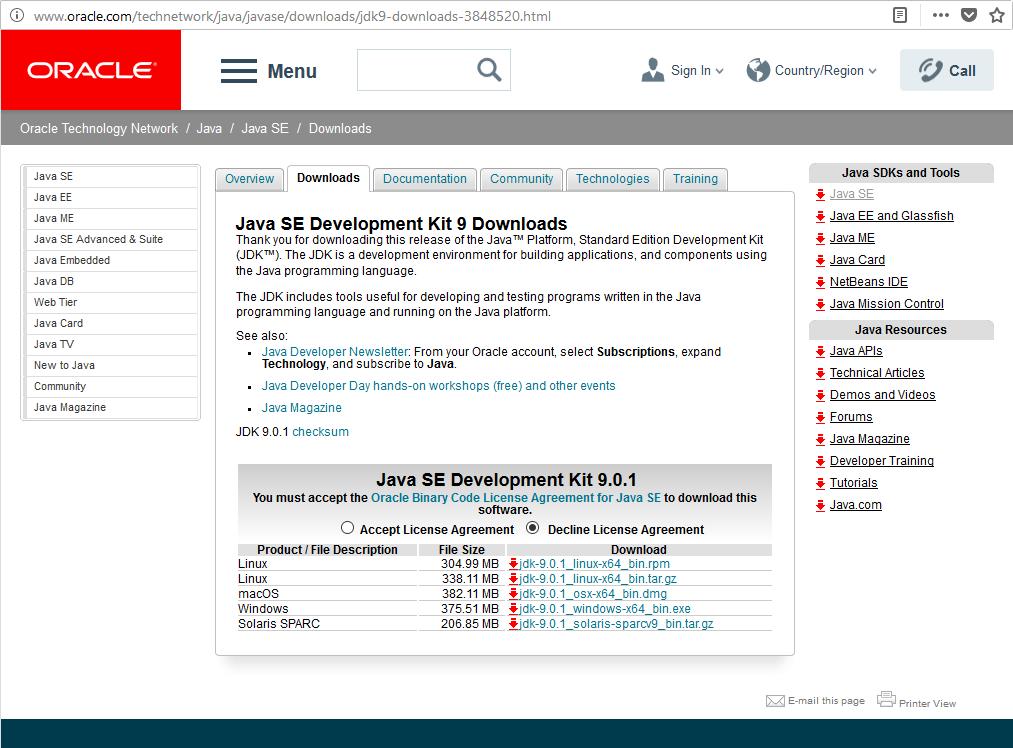Expand the Country/Region dropdown arrow
The width and height of the screenshot is (1013, 748).
coord(873,71)
